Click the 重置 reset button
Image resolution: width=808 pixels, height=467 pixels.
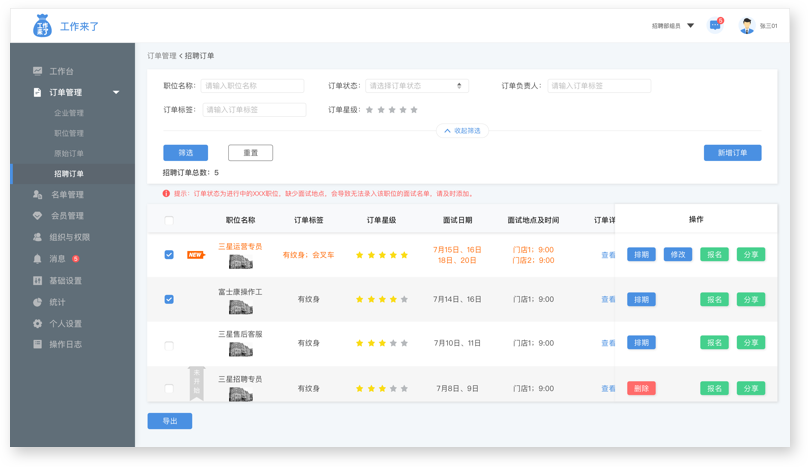click(x=250, y=153)
